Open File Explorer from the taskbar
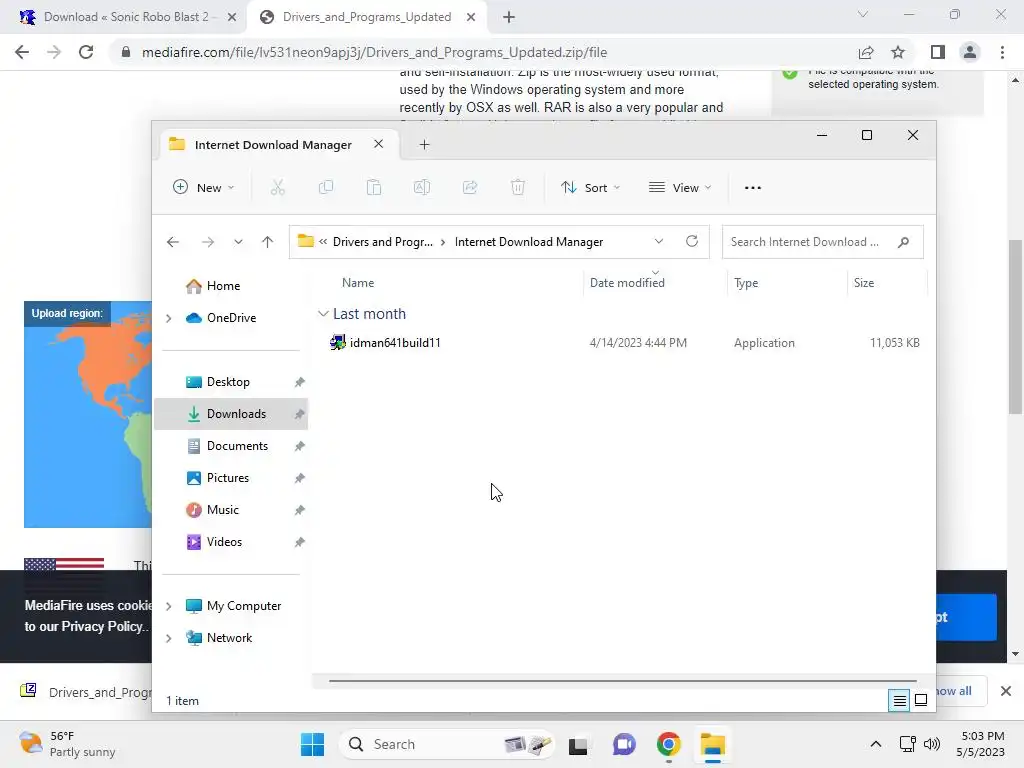The image size is (1024, 768). (x=712, y=744)
